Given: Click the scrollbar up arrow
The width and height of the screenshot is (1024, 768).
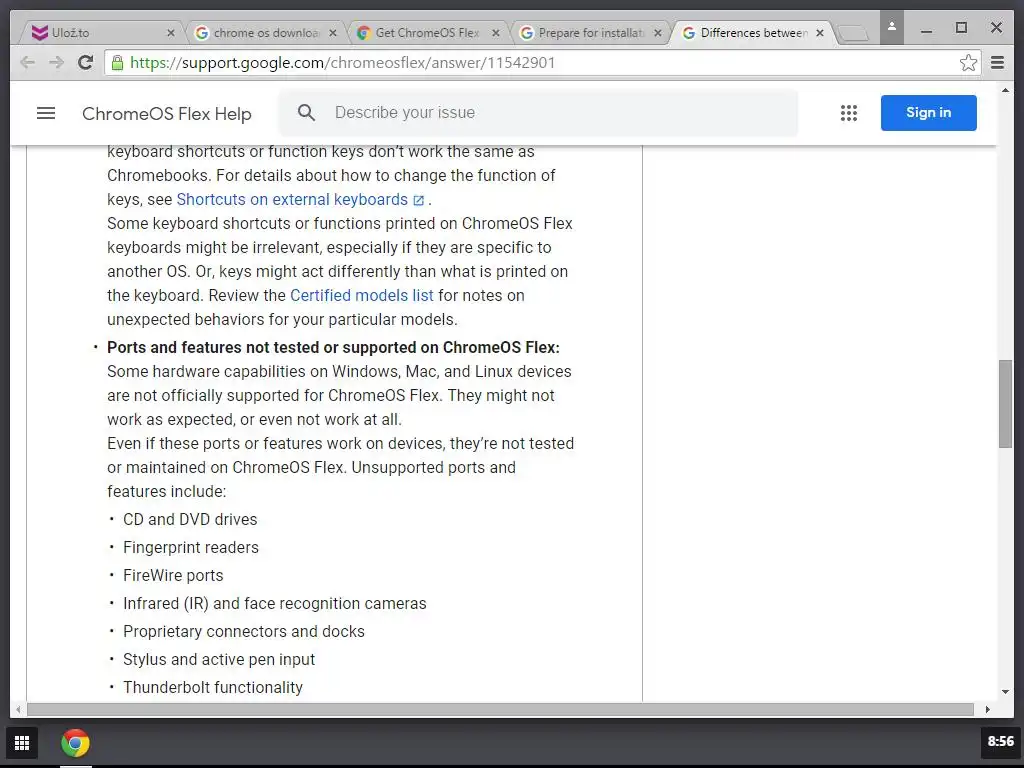Looking at the screenshot, I should tap(1005, 90).
